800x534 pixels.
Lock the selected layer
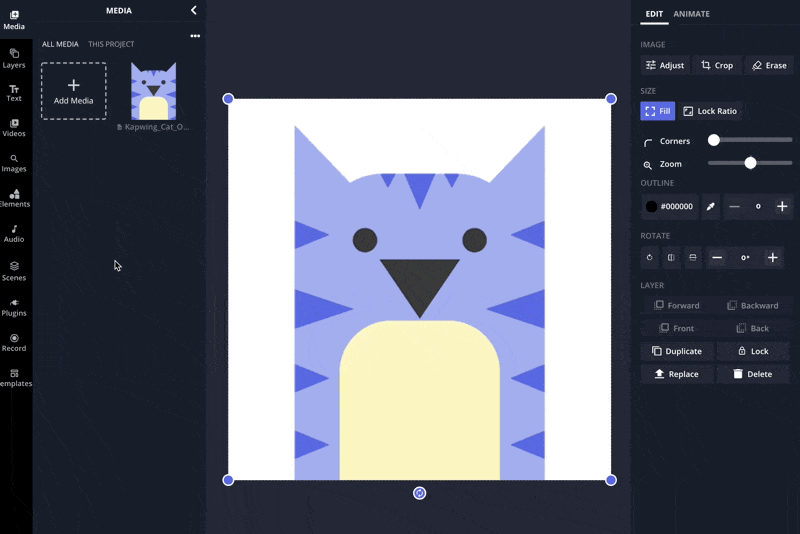752,351
